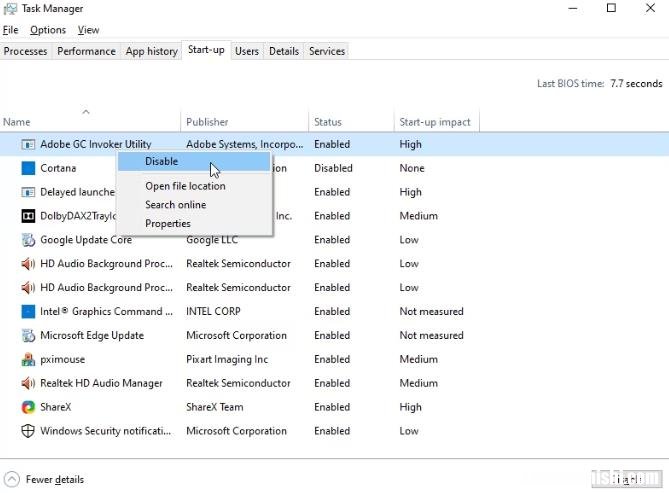Image resolution: width=669 pixels, height=493 pixels.
Task: Select the ShareX entry name
Action: (55, 407)
